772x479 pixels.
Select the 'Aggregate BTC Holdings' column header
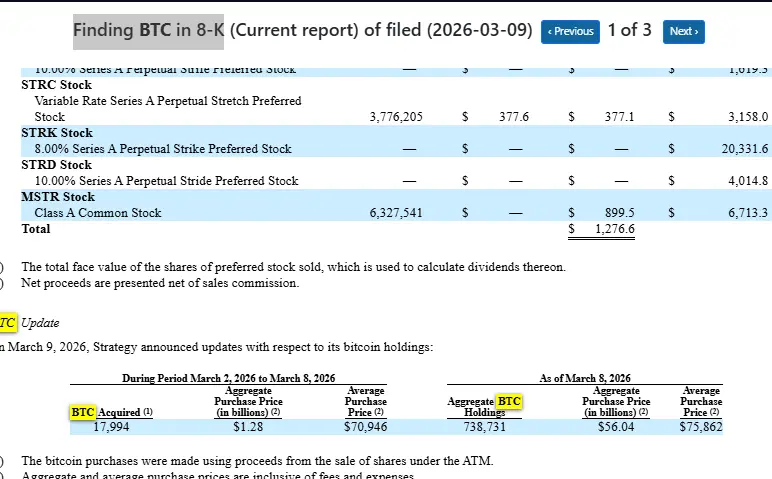tap(484, 407)
